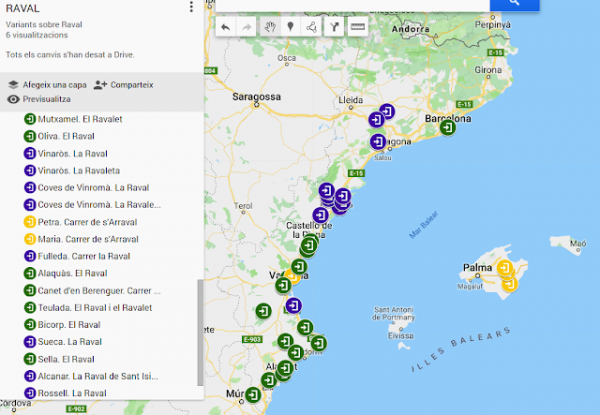The image size is (600, 415).
Task: Click purple marker icon beside Coves de Vinromà. La Ravale...
Action: (x=30, y=205)
